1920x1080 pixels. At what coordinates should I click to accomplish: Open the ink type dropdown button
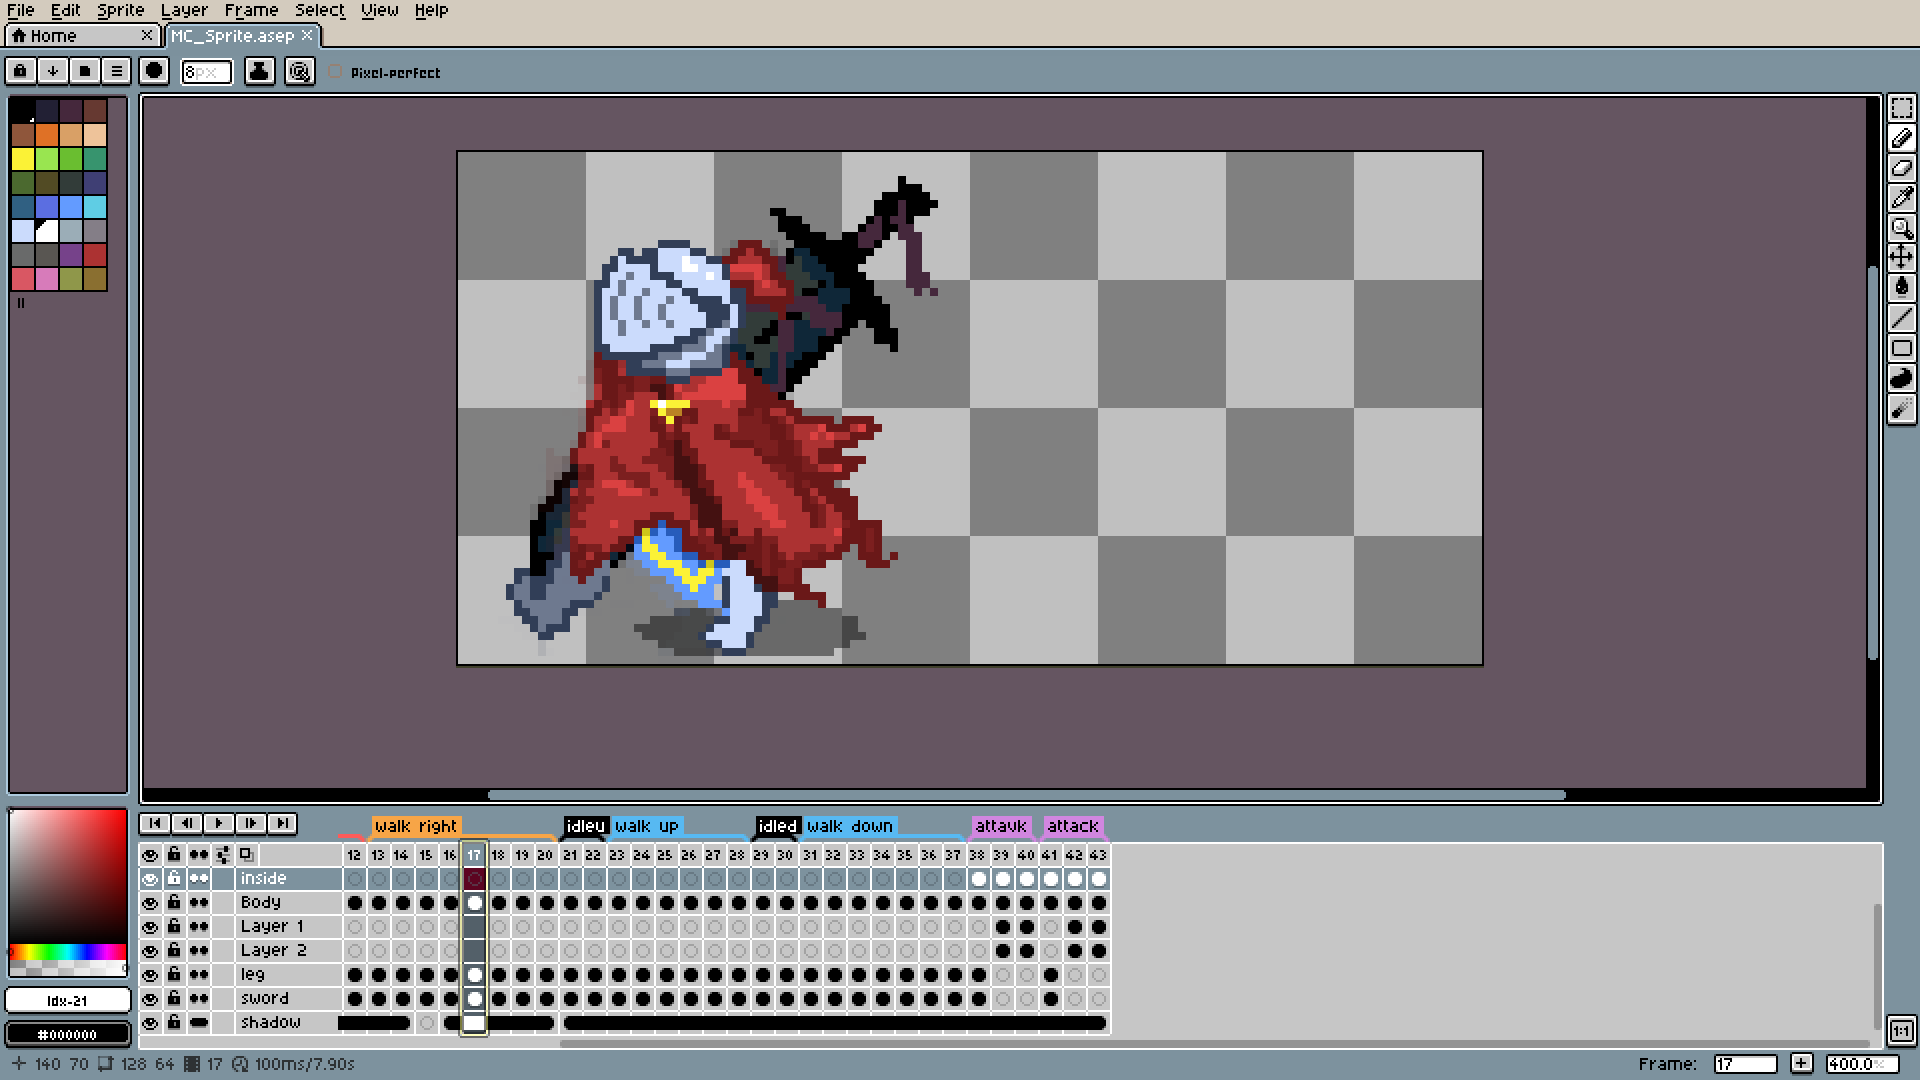[259, 71]
